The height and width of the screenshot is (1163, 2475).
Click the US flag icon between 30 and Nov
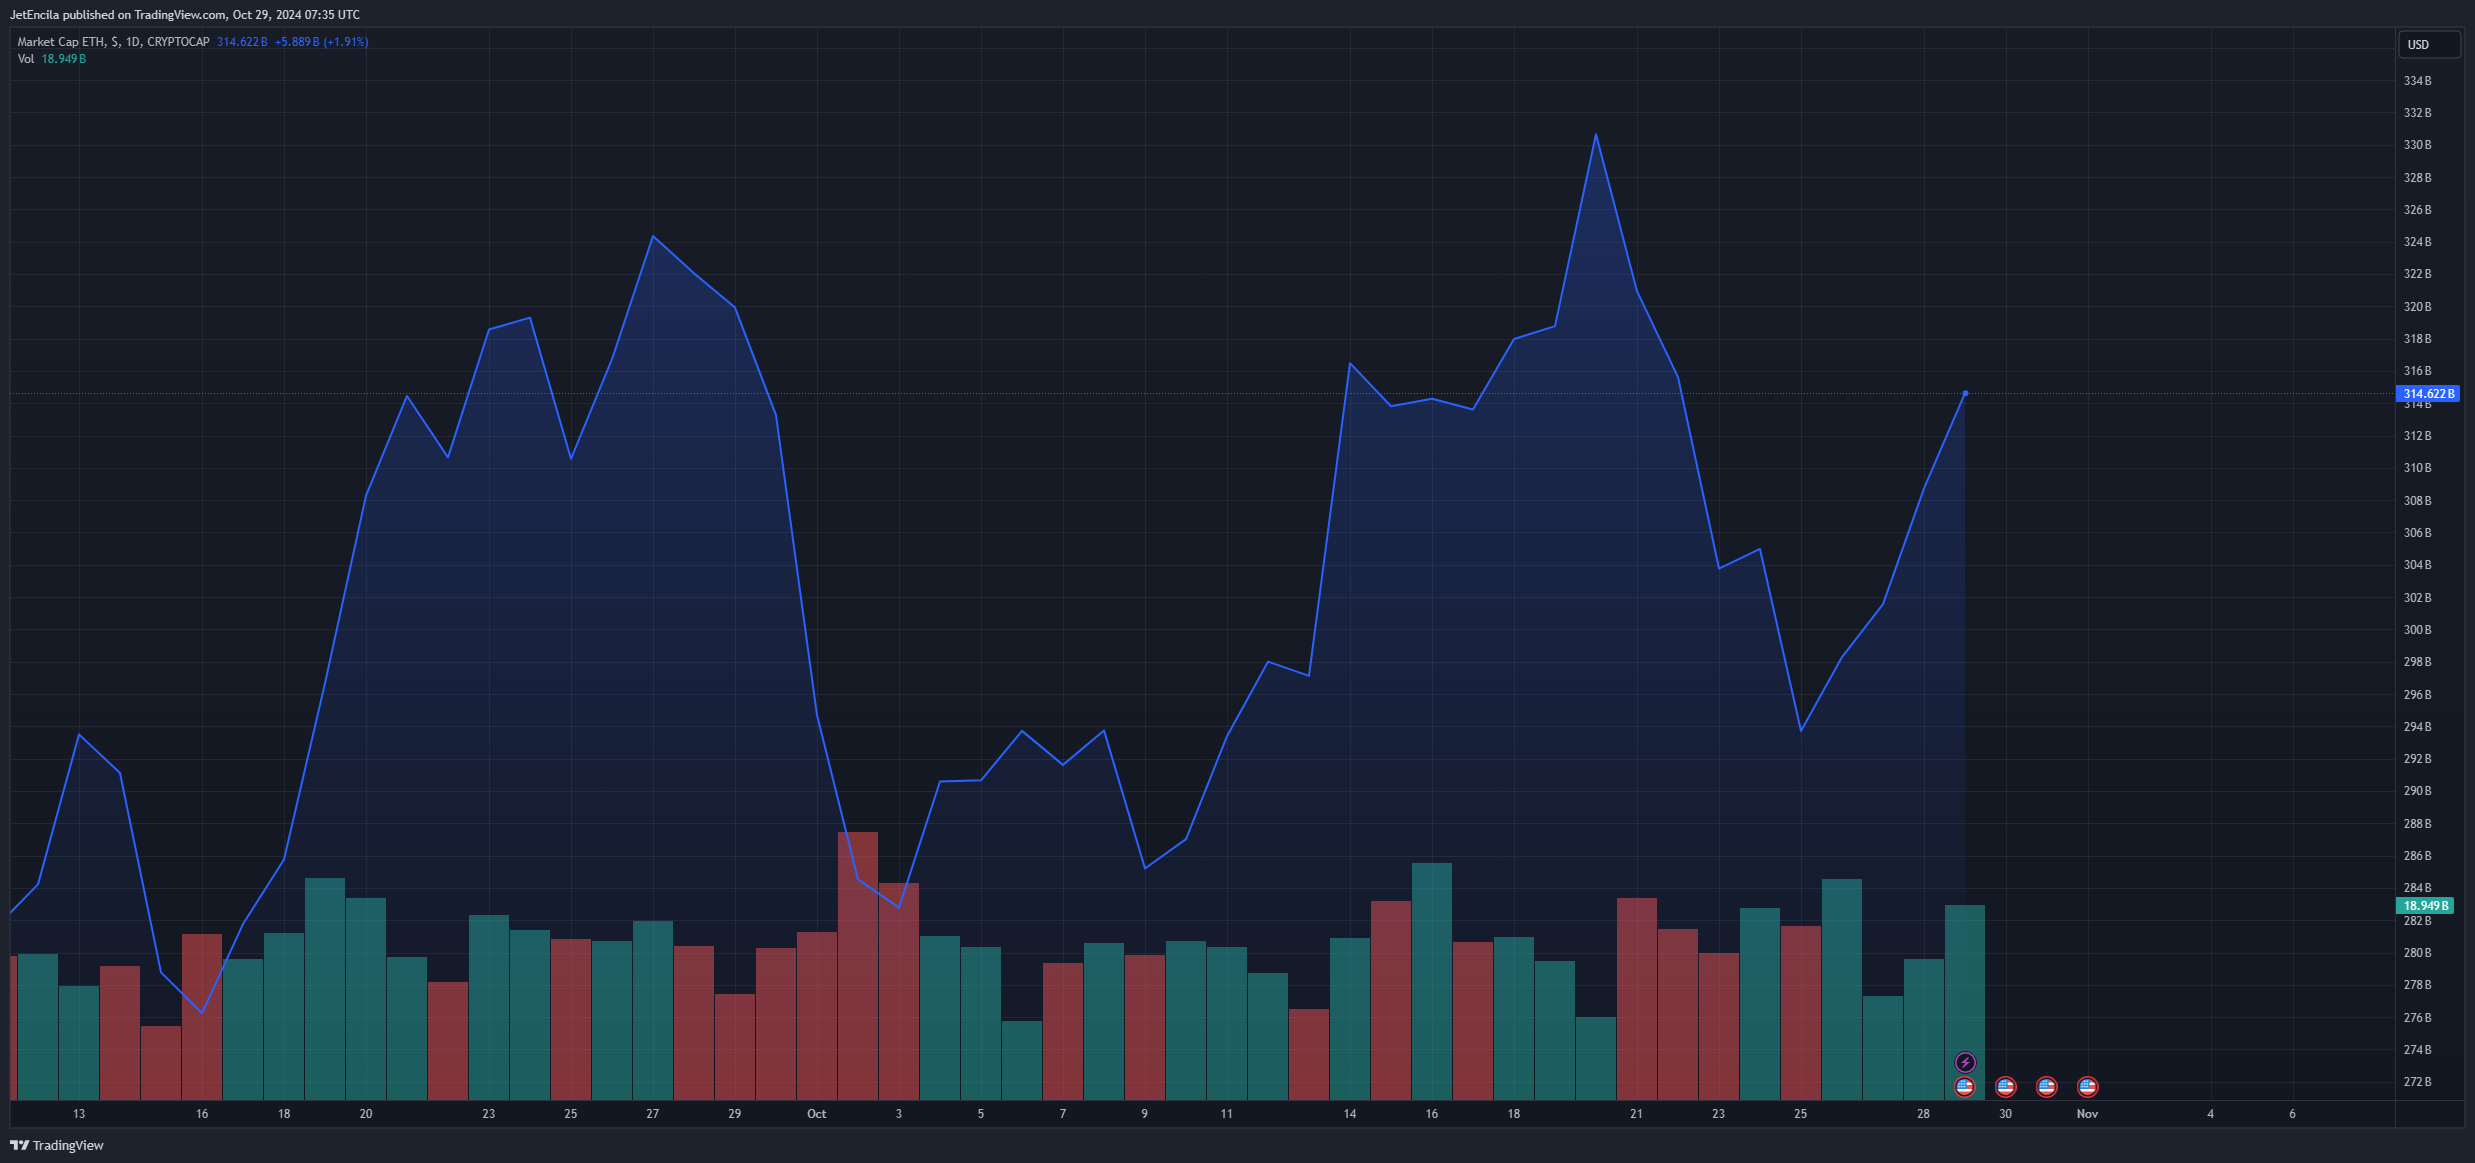[2046, 1086]
